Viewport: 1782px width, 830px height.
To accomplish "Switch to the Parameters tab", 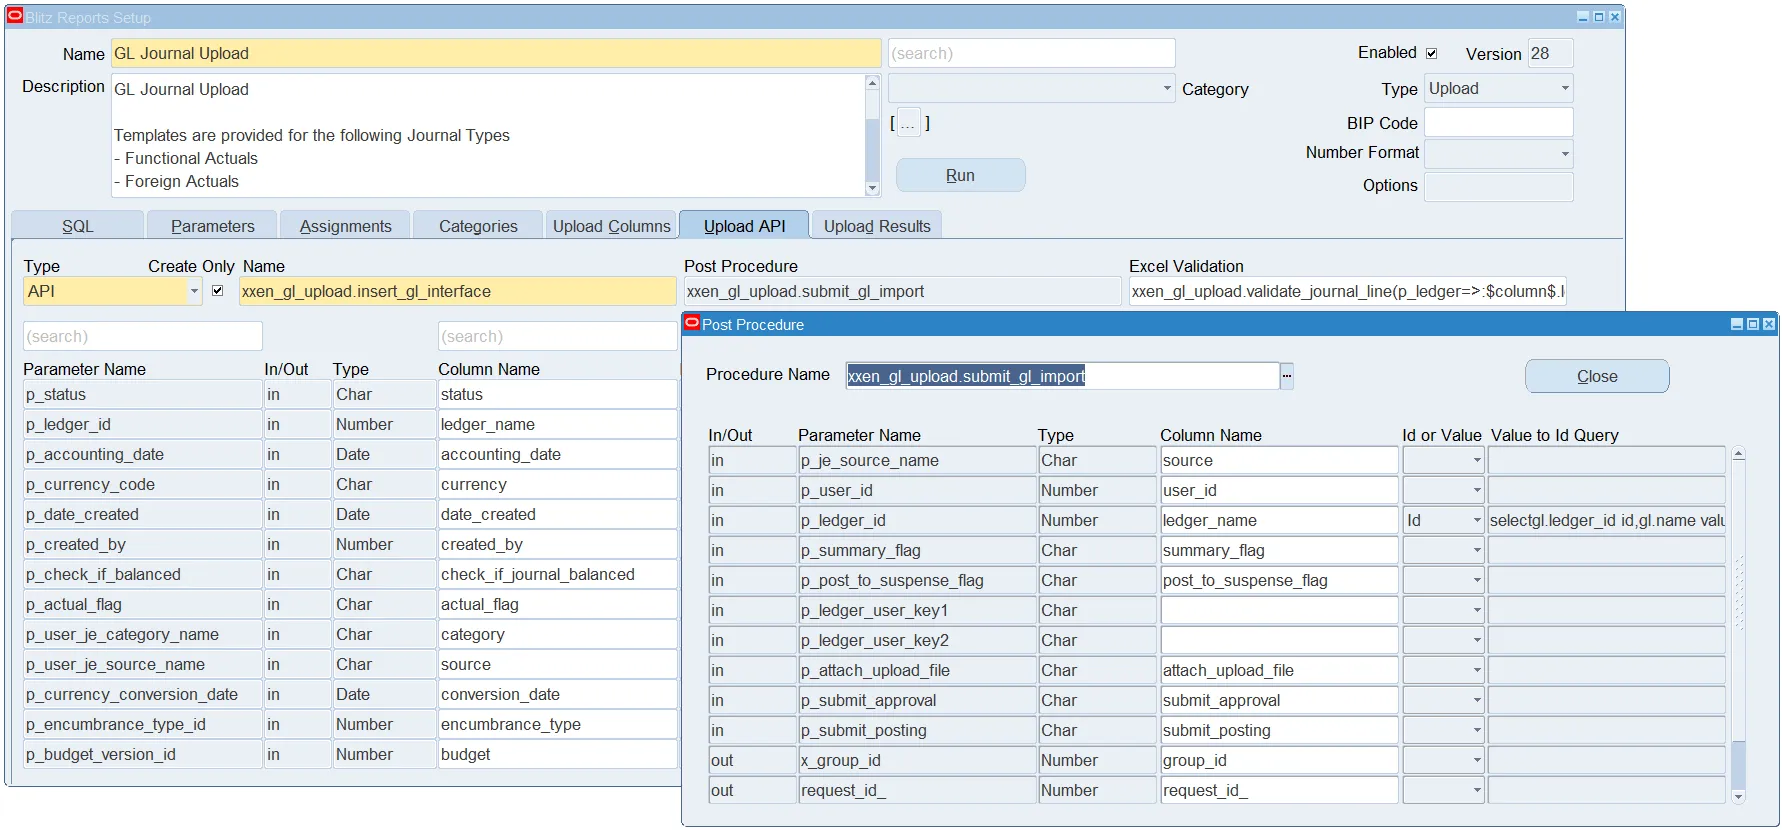I will click(212, 226).
